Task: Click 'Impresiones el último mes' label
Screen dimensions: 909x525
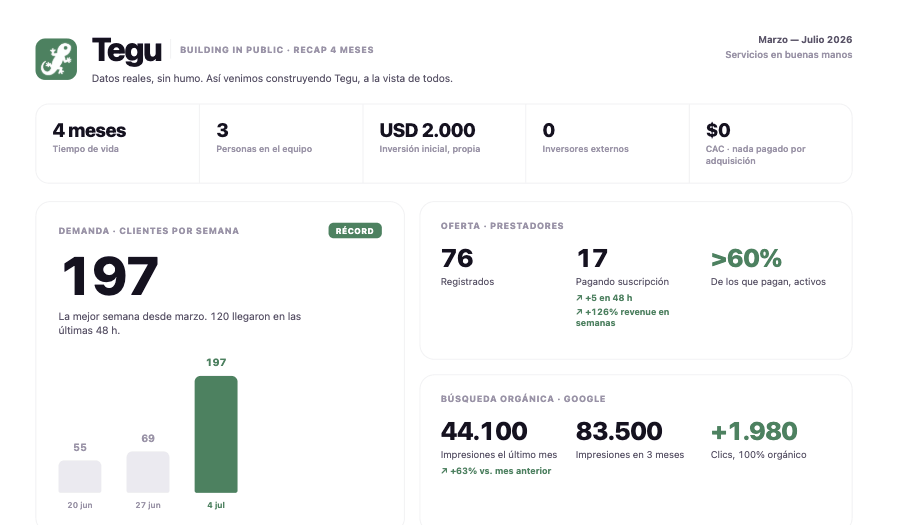Action: pyautogui.click(x=499, y=455)
